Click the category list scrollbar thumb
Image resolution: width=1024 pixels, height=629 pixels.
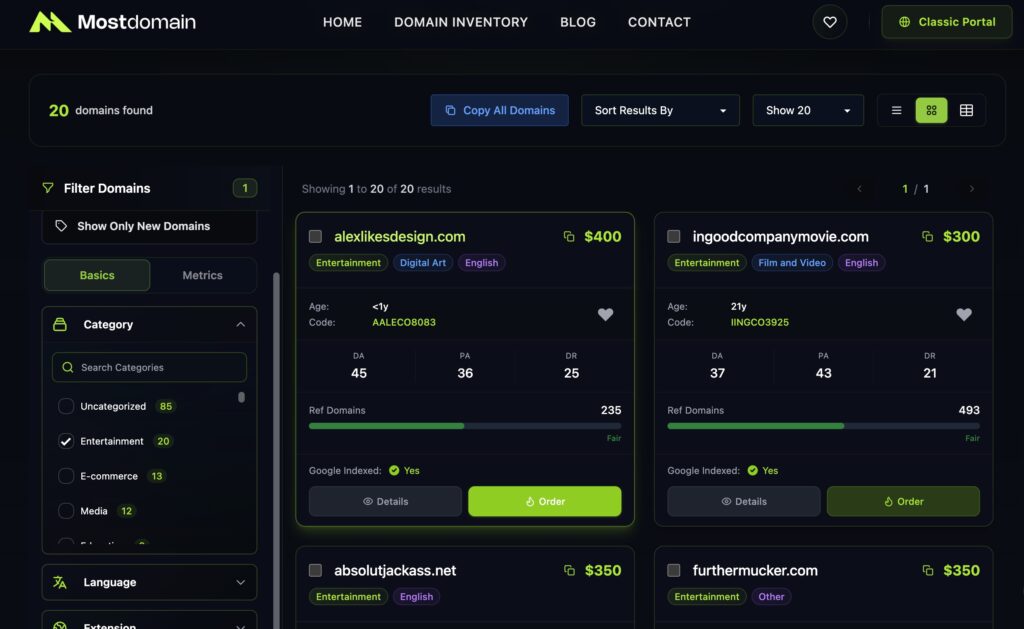click(242, 397)
